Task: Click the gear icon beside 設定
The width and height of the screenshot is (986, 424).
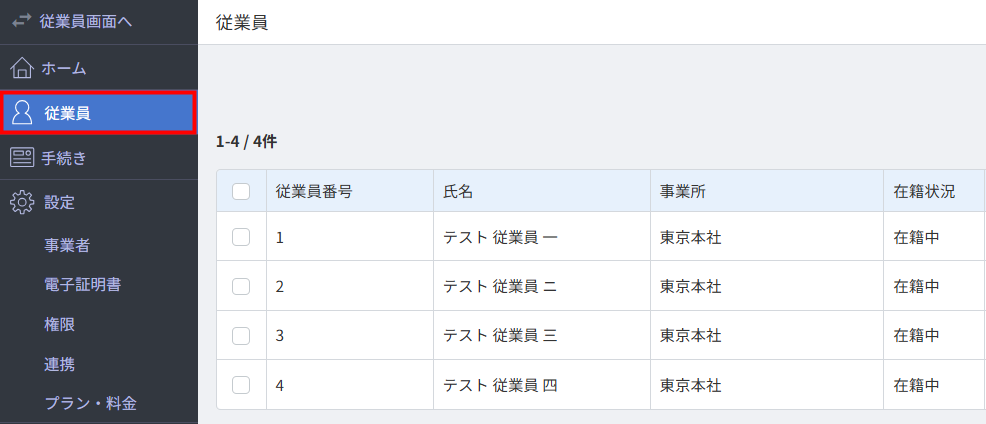Action: [x=22, y=202]
